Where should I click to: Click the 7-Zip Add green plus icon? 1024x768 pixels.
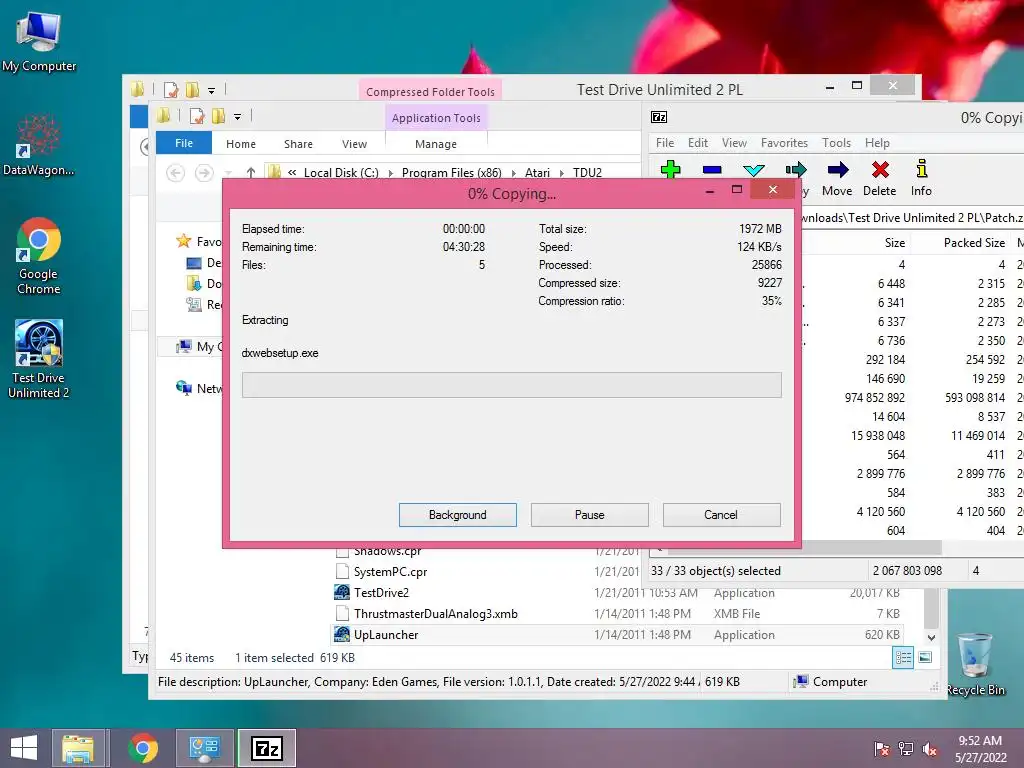[671, 170]
